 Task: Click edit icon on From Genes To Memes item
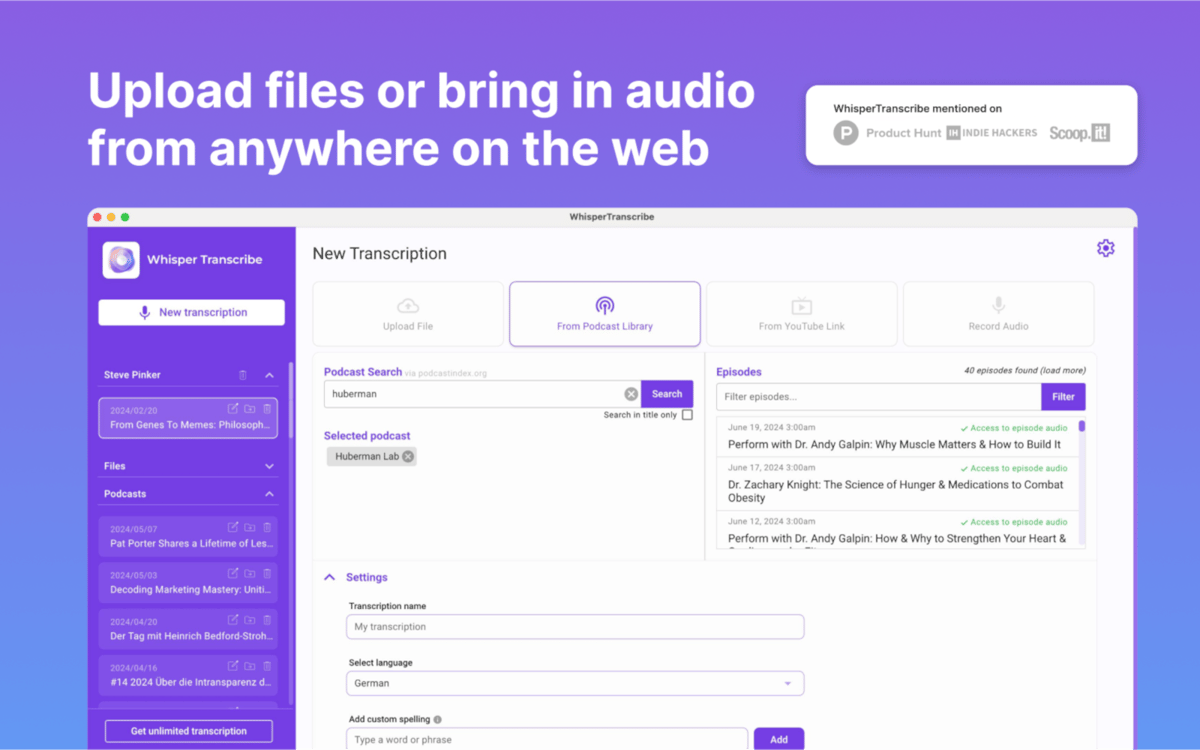(x=233, y=408)
